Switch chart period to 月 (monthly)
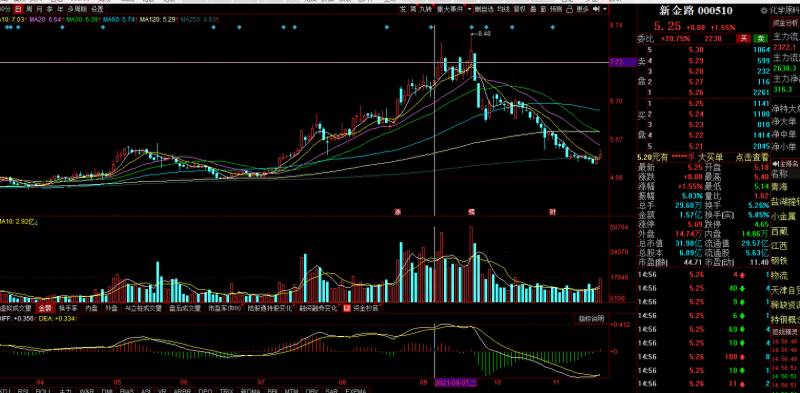 [39, 9]
